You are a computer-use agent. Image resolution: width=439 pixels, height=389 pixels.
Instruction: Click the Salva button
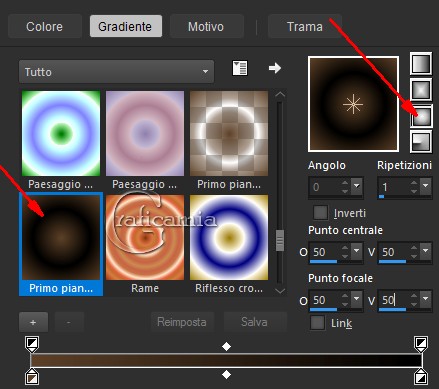(255, 322)
